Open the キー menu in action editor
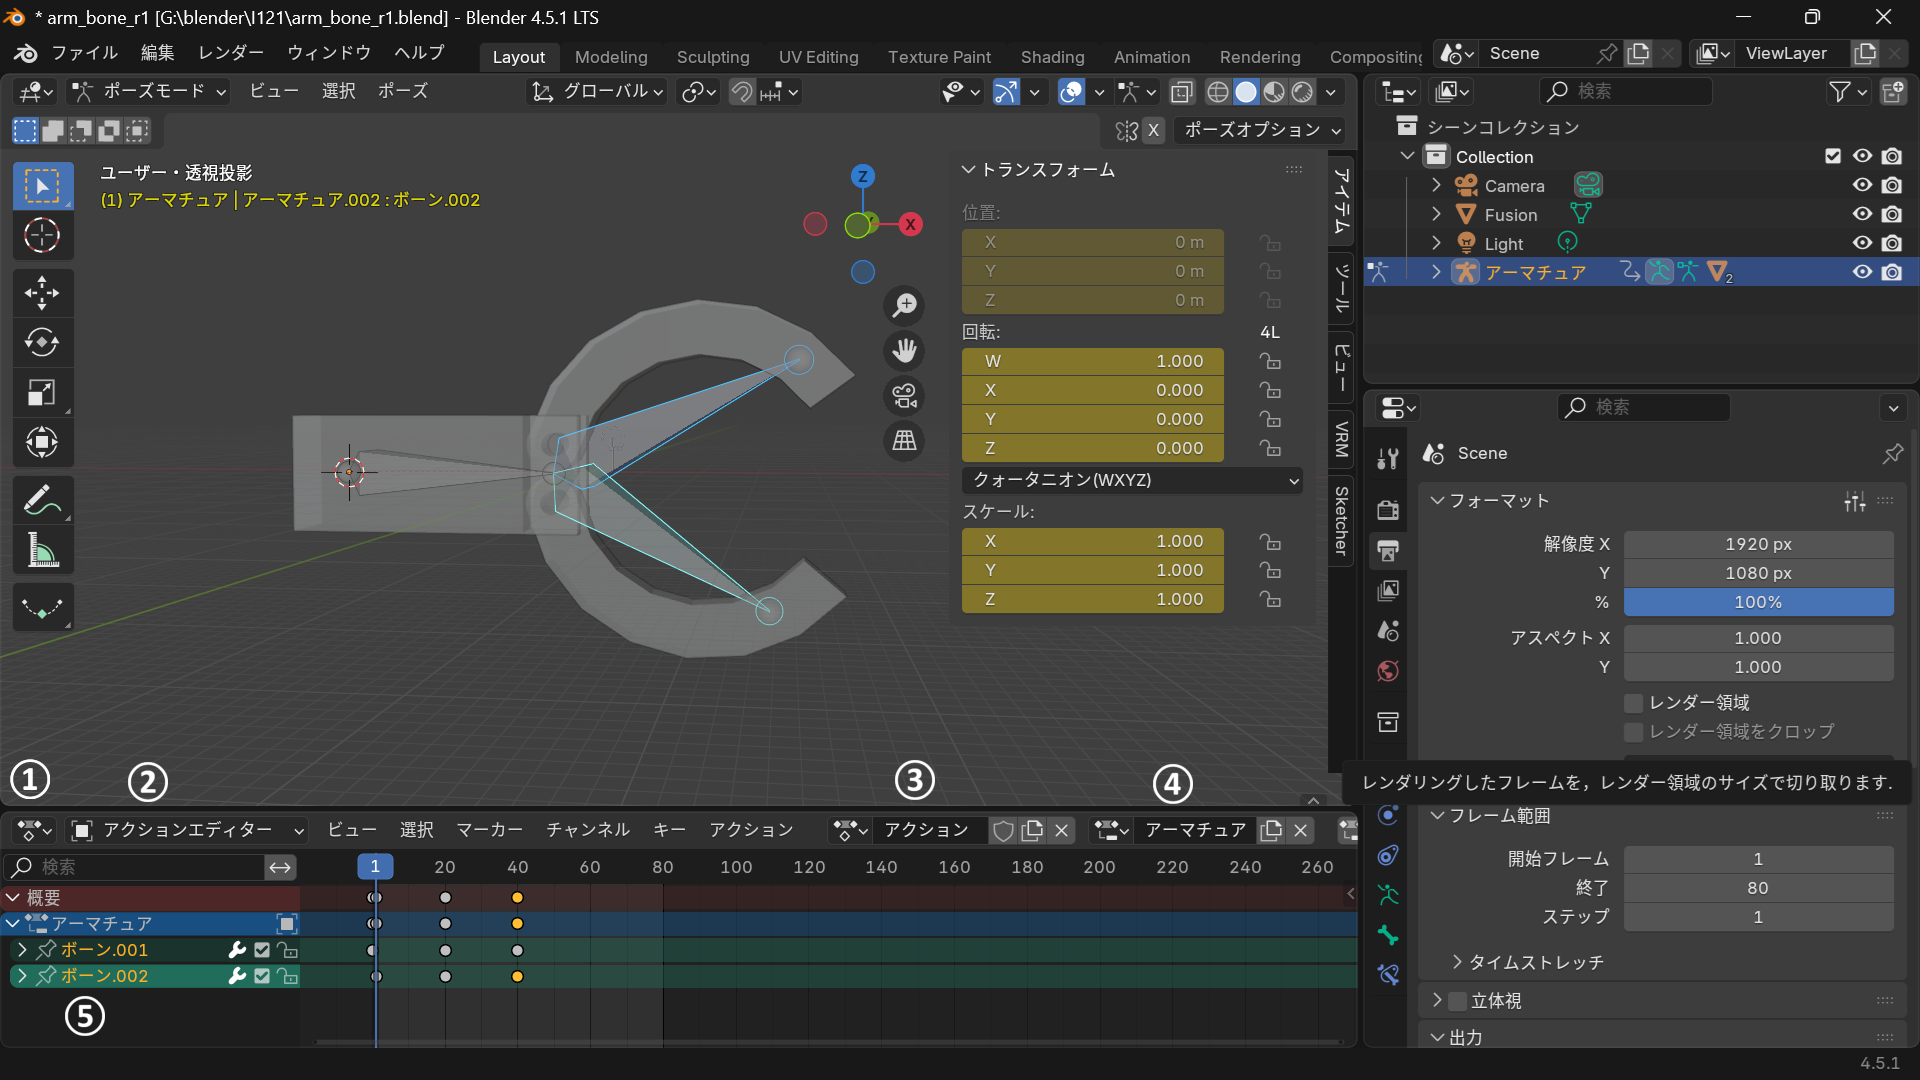 coord(669,830)
